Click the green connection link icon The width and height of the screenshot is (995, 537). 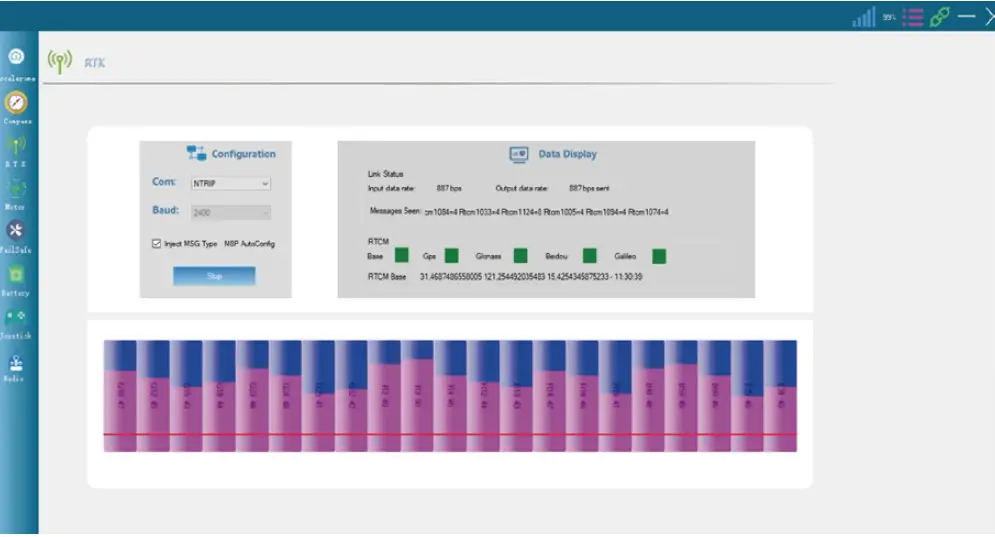[940, 17]
